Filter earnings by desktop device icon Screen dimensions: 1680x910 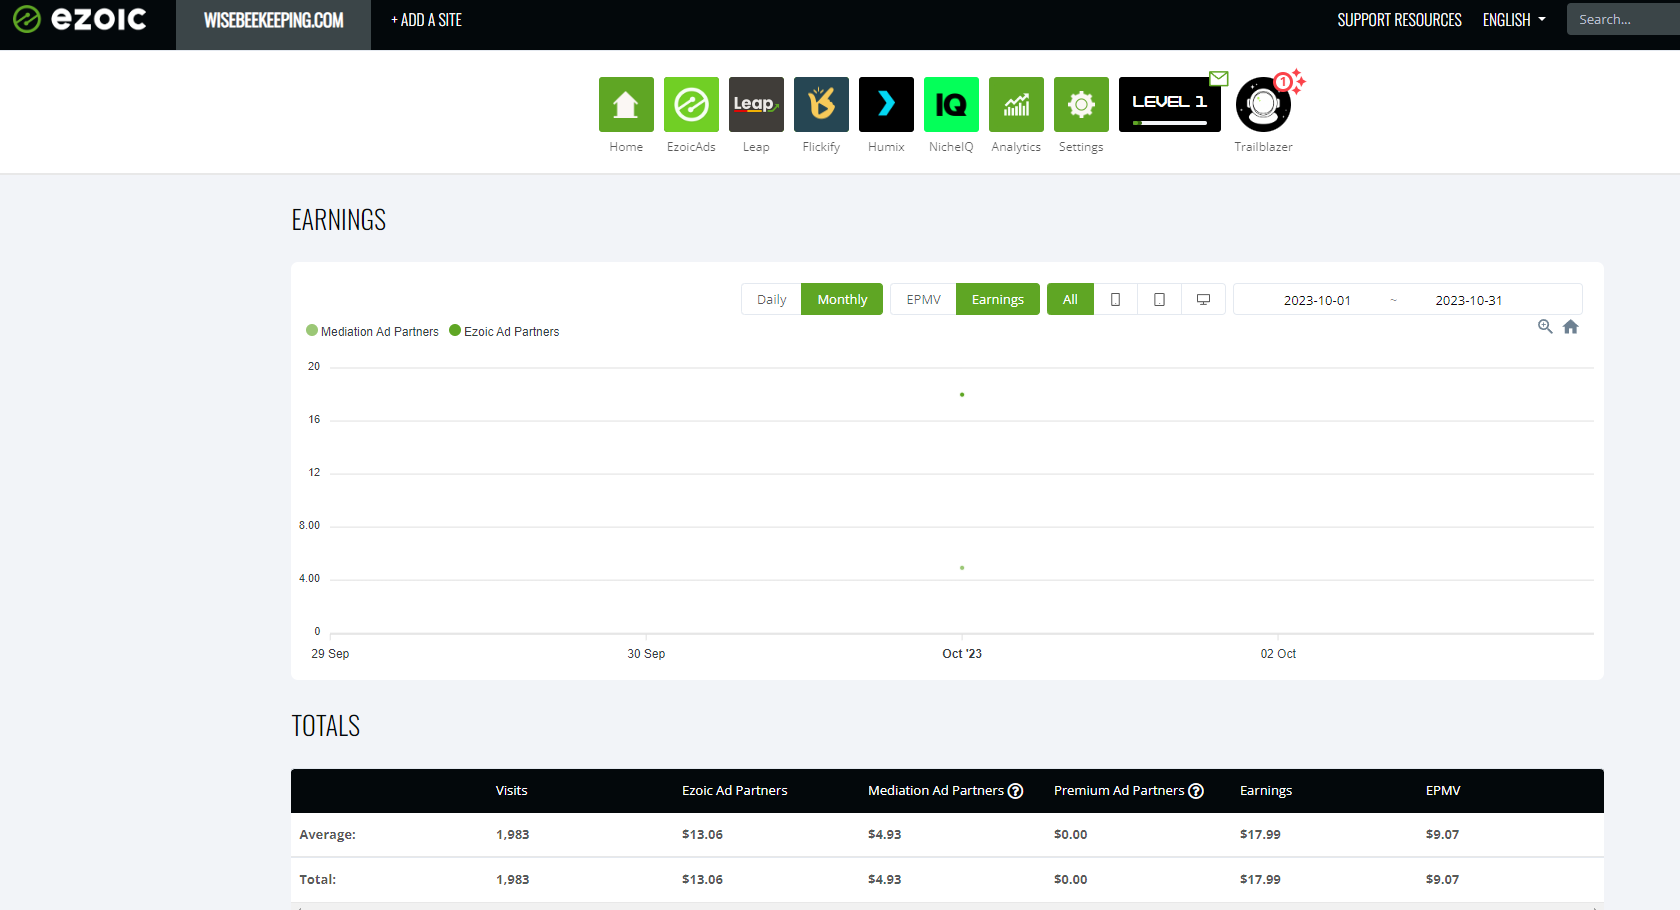[x=1203, y=299]
